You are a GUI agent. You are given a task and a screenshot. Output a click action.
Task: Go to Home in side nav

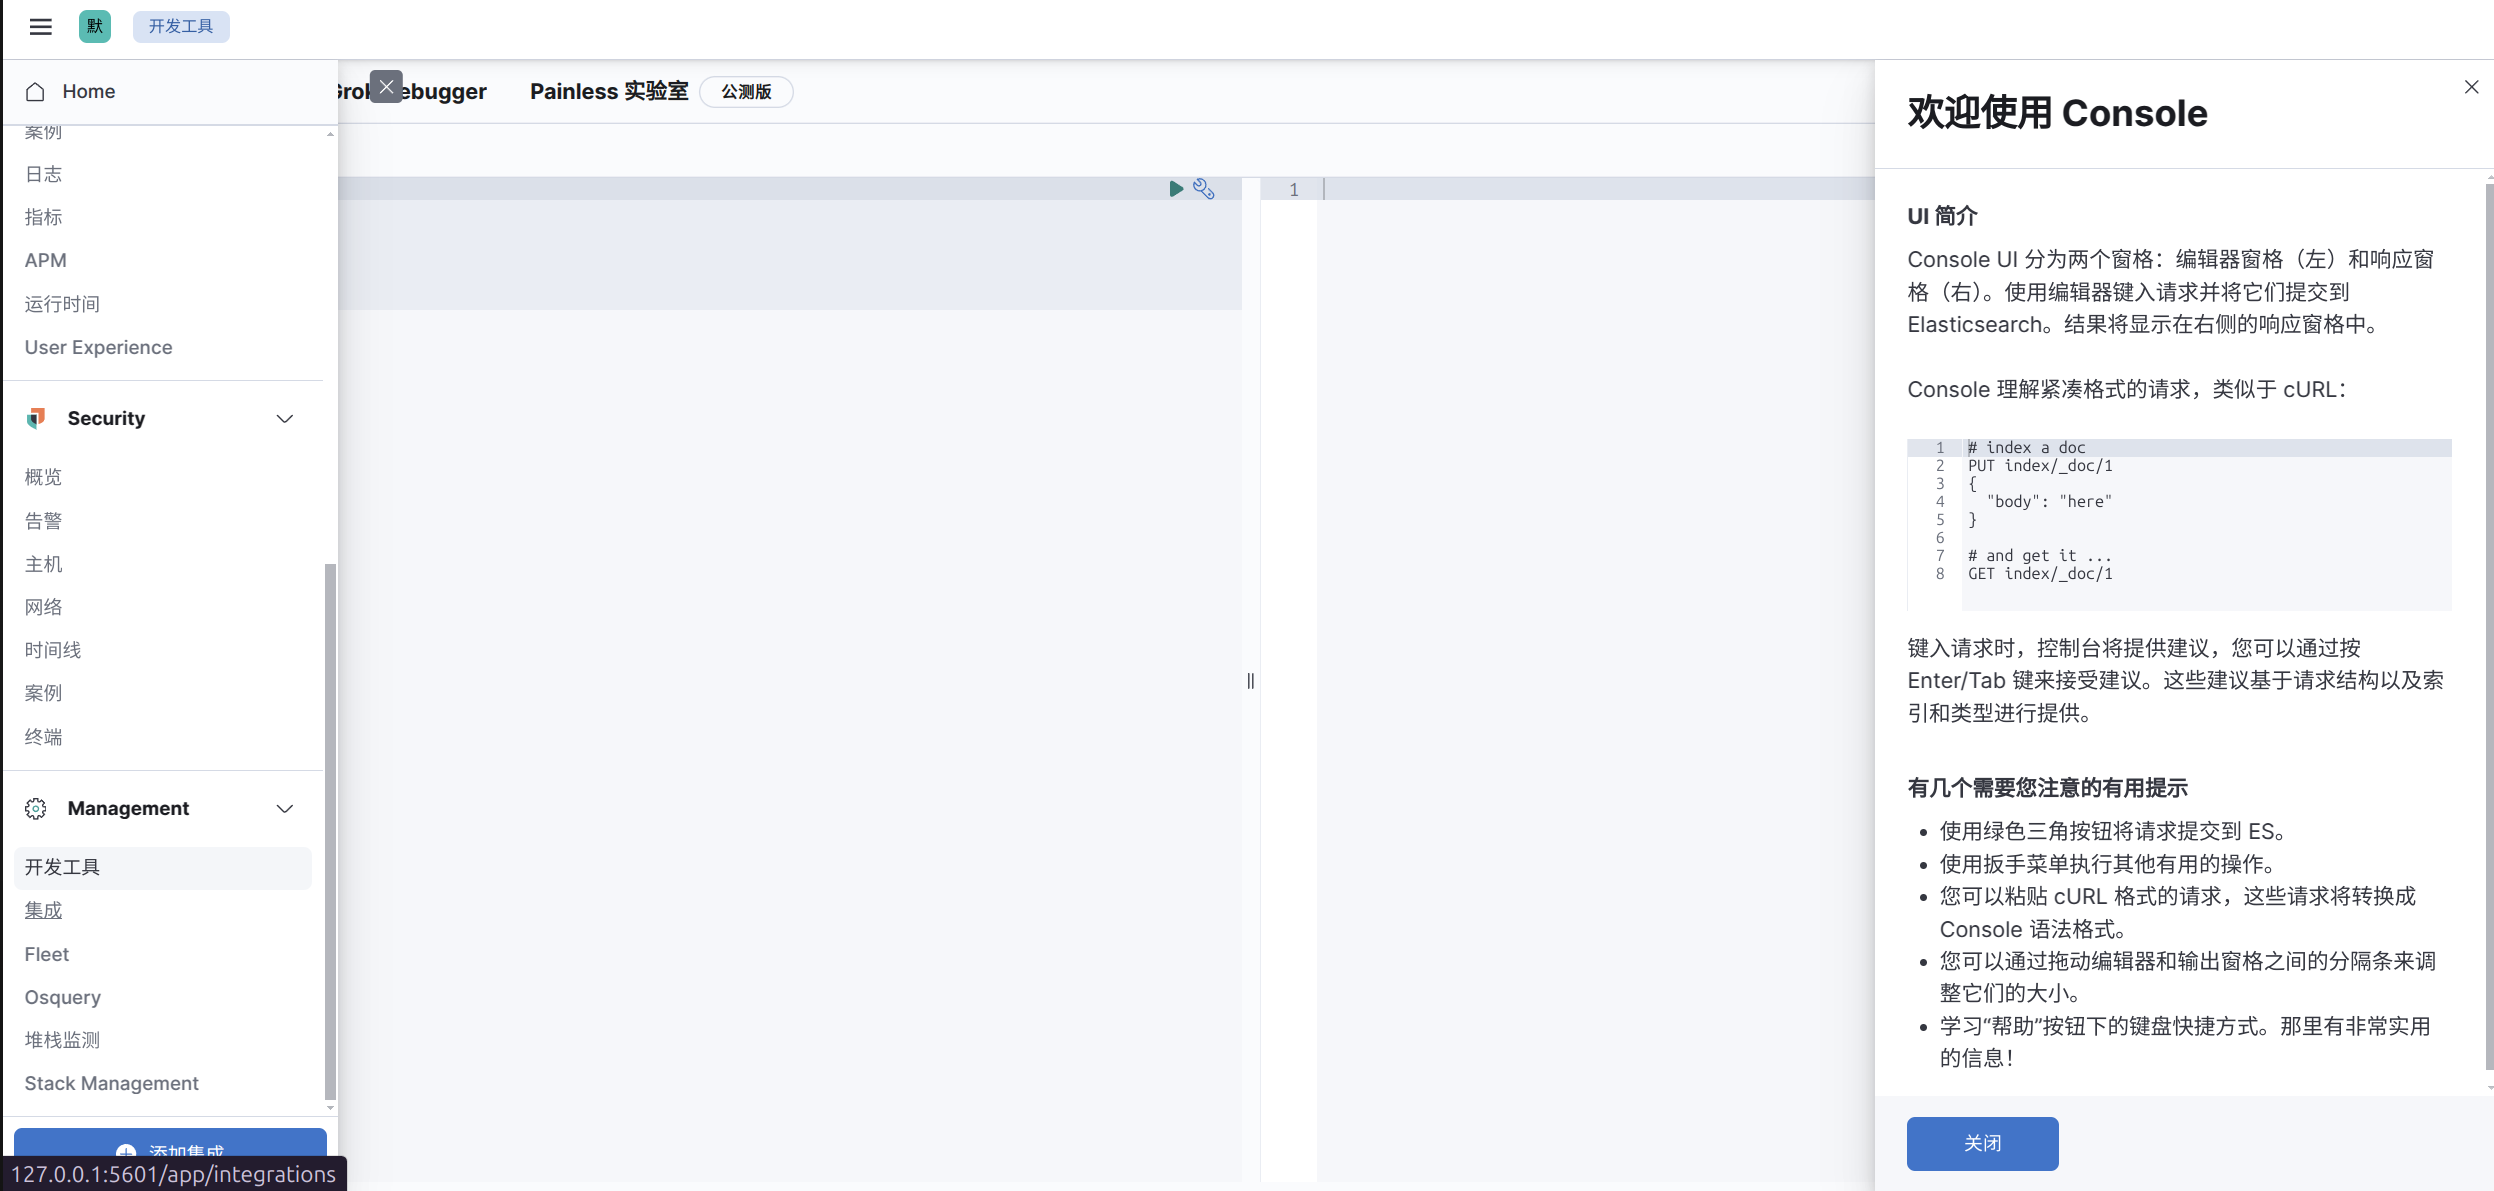tap(89, 92)
